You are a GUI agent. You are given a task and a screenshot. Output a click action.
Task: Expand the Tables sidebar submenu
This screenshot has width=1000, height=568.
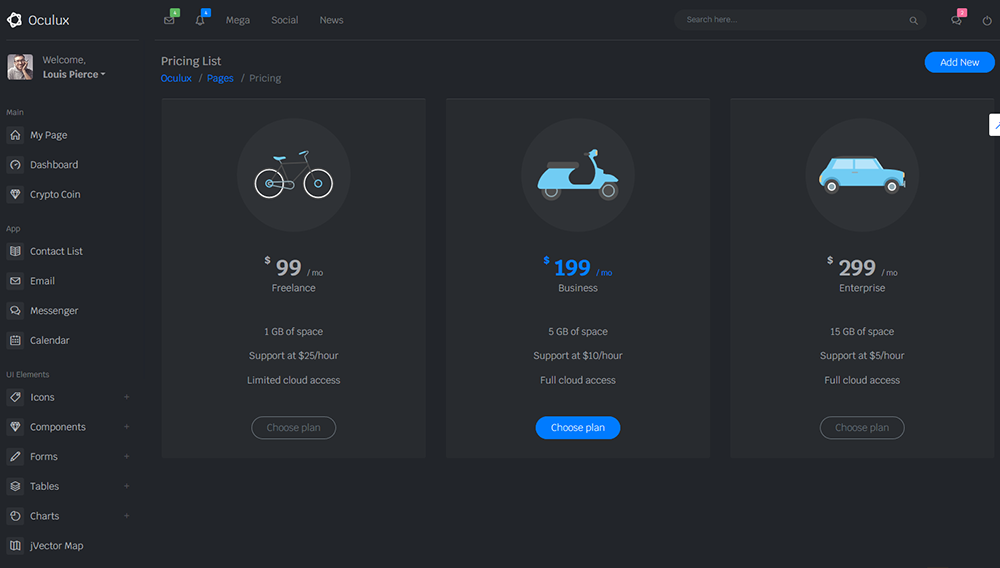[126, 486]
